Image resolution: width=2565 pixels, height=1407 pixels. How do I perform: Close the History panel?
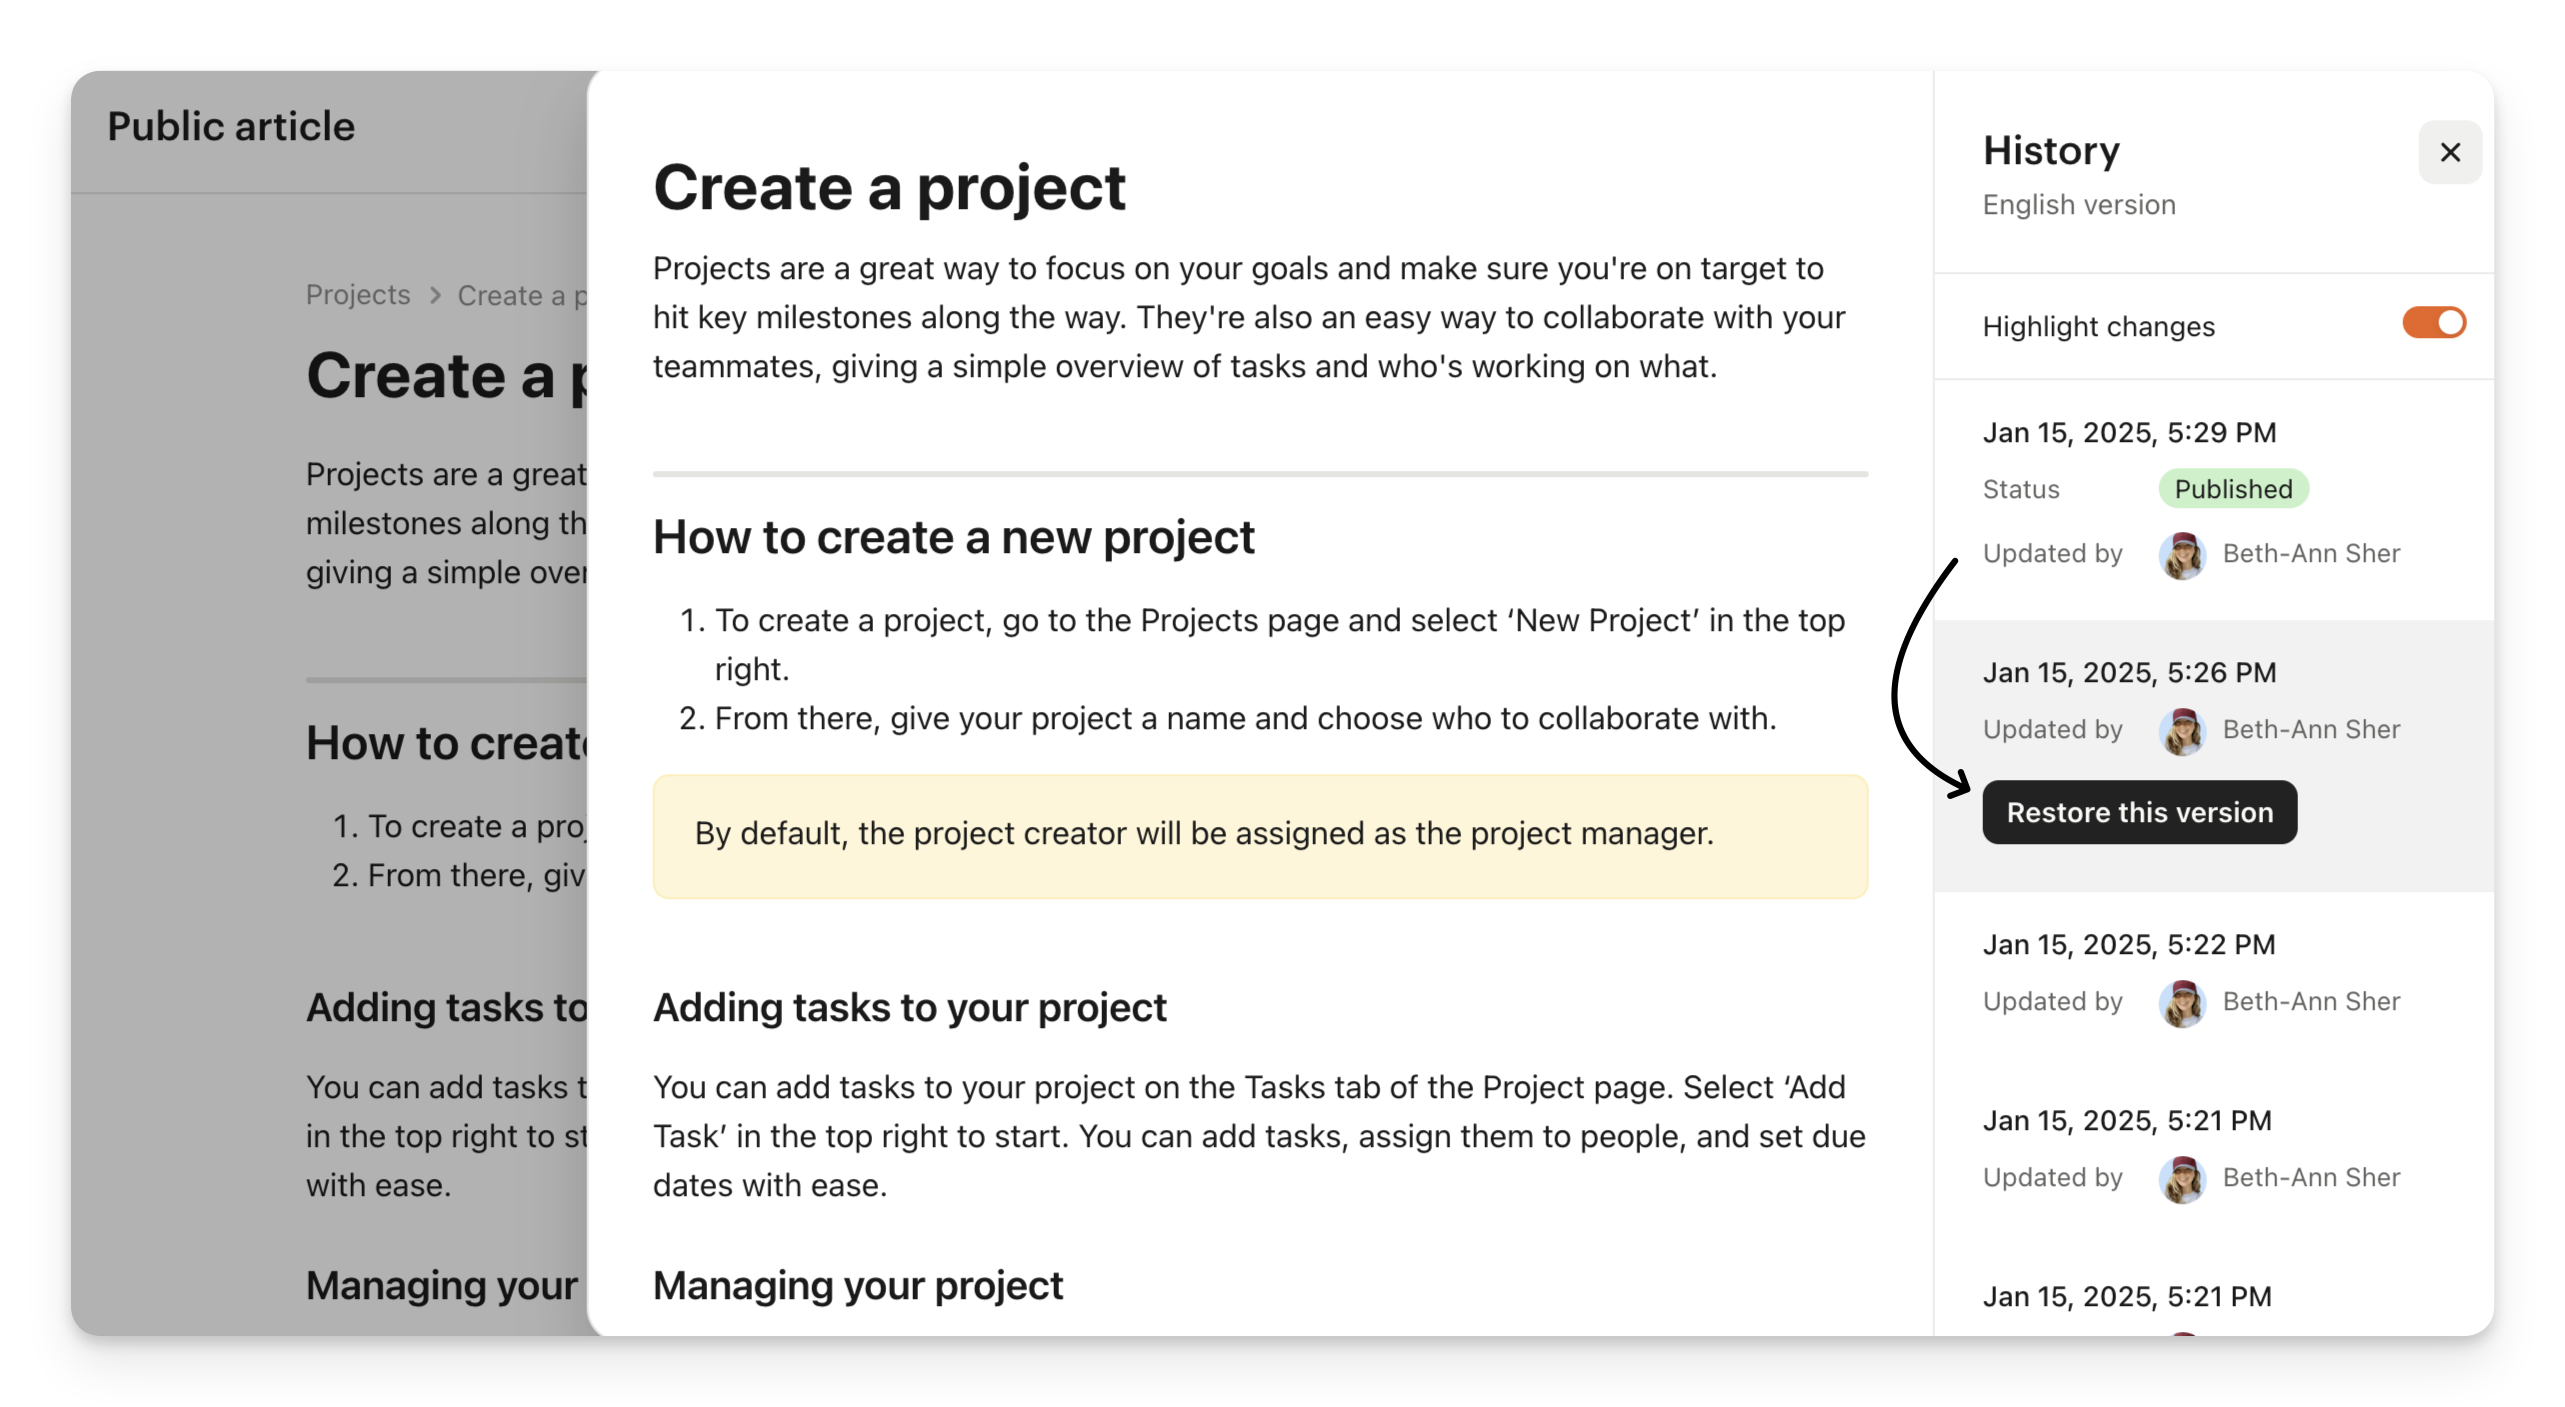(x=2449, y=152)
